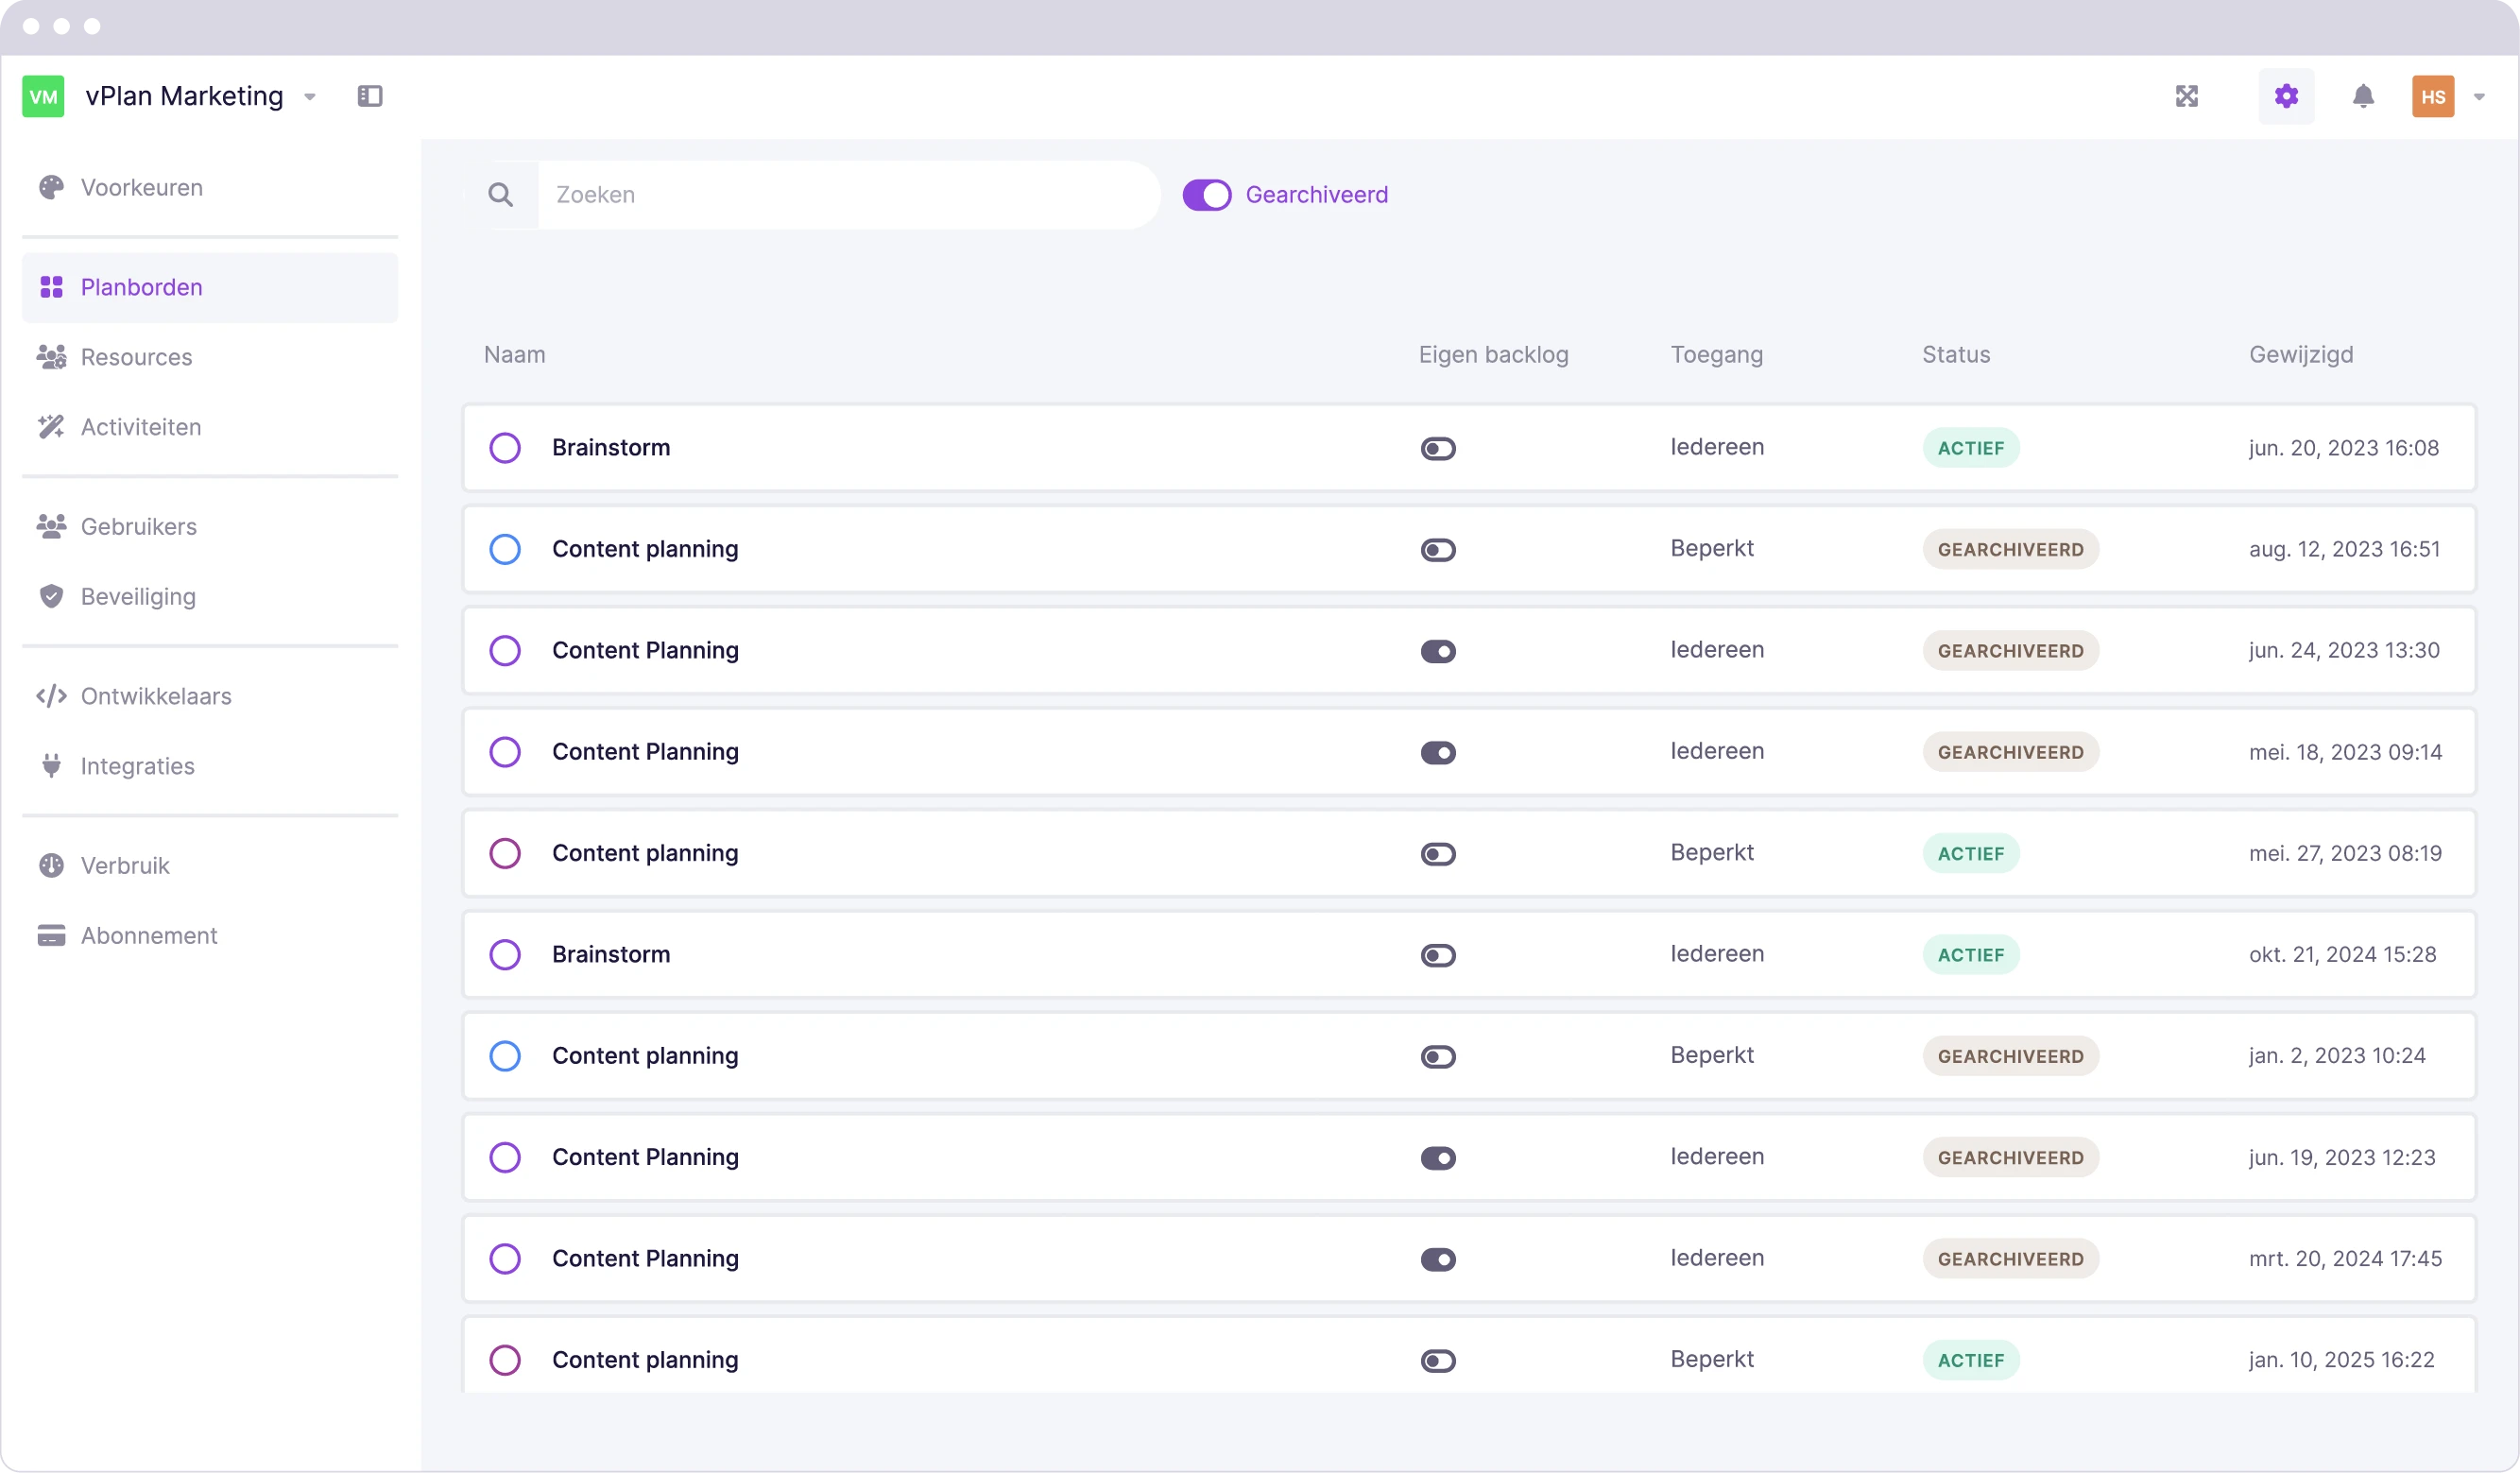Click the search magnifier icon

(x=501, y=195)
